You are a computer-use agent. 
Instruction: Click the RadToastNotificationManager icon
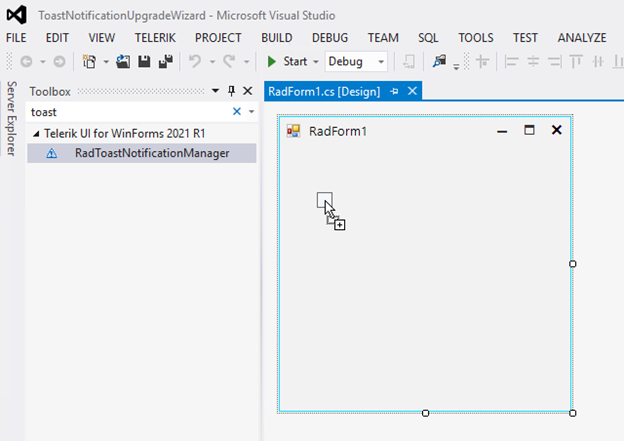[52, 153]
